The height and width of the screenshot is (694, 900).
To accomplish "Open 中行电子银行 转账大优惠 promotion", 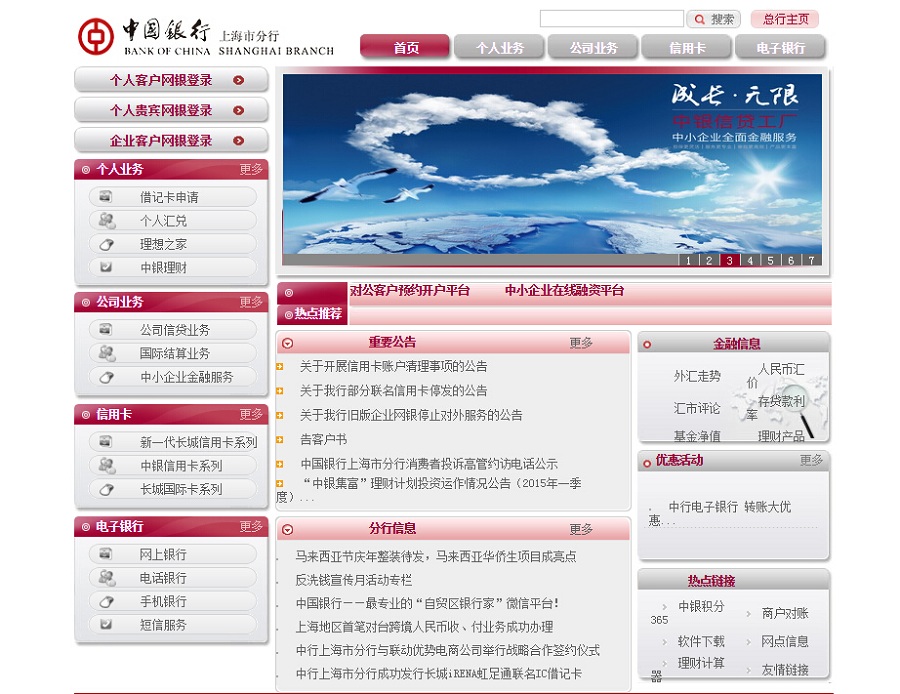I will pos(720,514).
